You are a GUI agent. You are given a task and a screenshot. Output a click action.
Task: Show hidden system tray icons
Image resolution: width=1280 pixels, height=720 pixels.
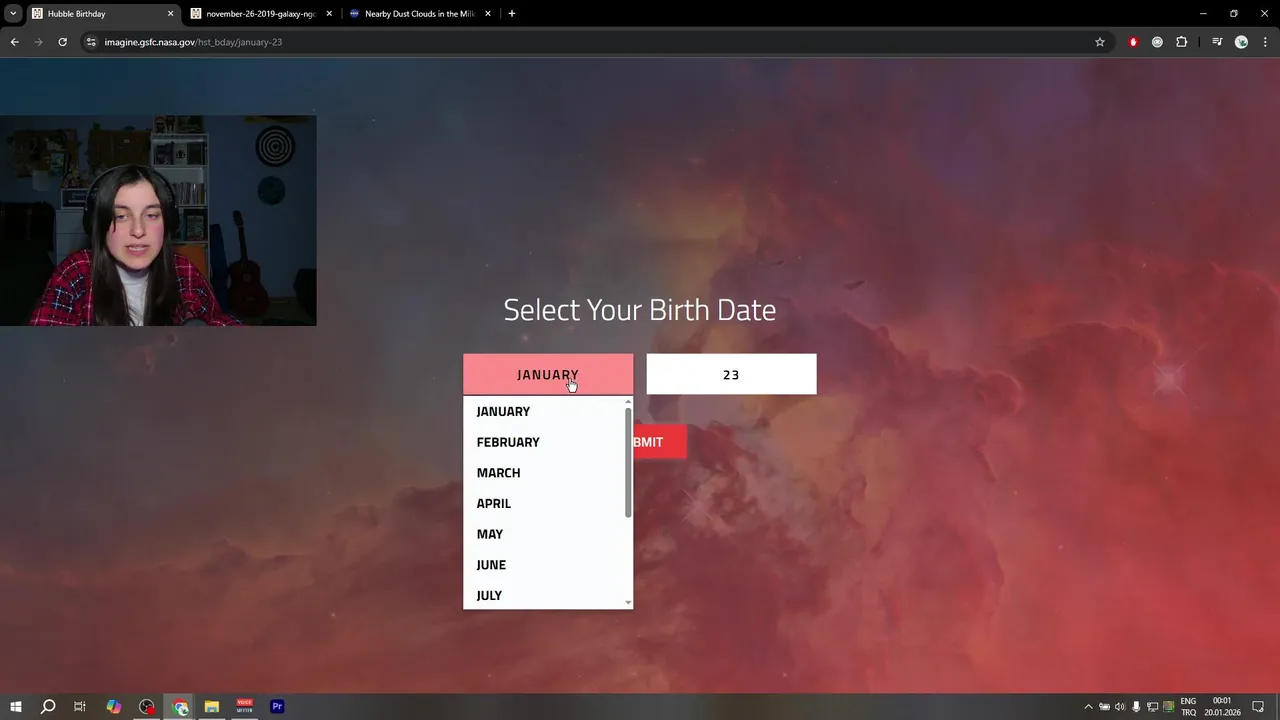click(1088, 707)
